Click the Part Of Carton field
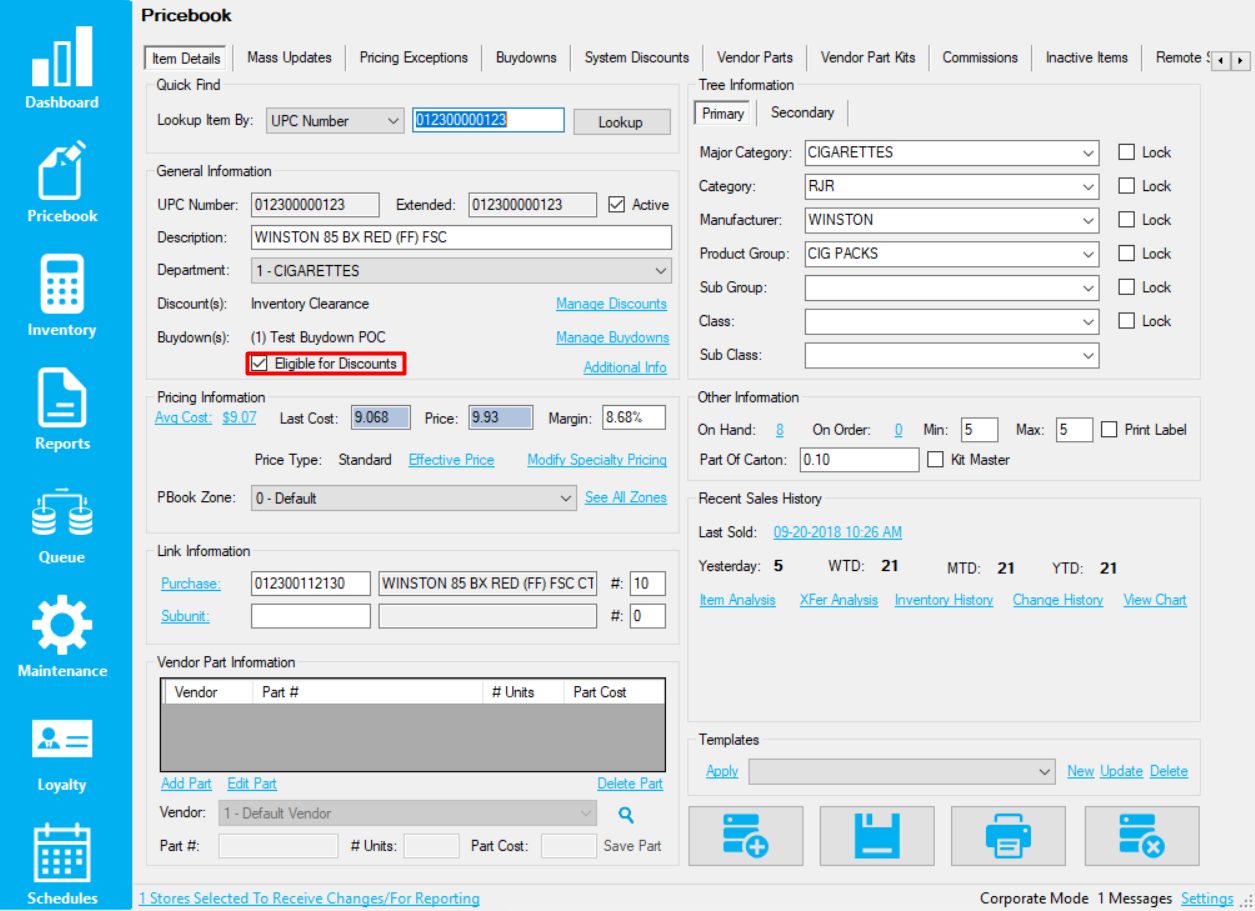Screen dimensions: 1255x911 click(860, 460)
